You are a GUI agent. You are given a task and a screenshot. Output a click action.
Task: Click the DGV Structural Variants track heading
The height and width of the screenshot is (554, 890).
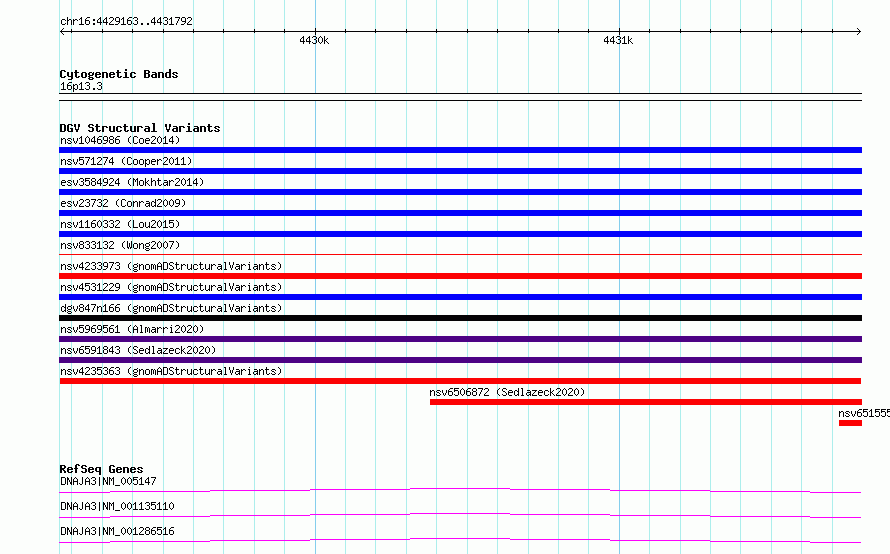(x=140, y=128)
